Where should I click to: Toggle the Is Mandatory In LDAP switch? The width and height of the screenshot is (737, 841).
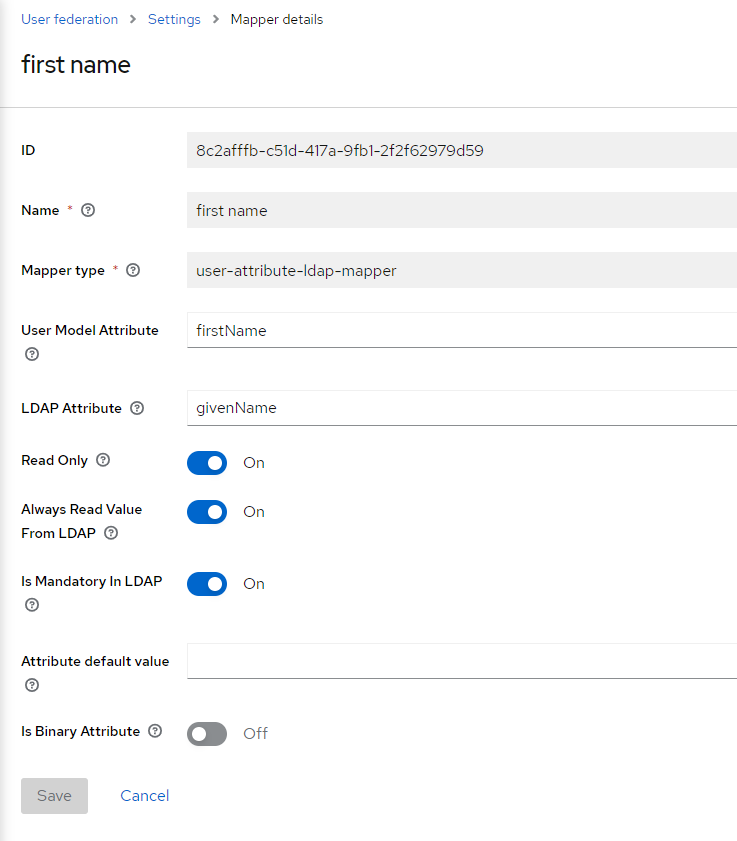tap(207, 584)
